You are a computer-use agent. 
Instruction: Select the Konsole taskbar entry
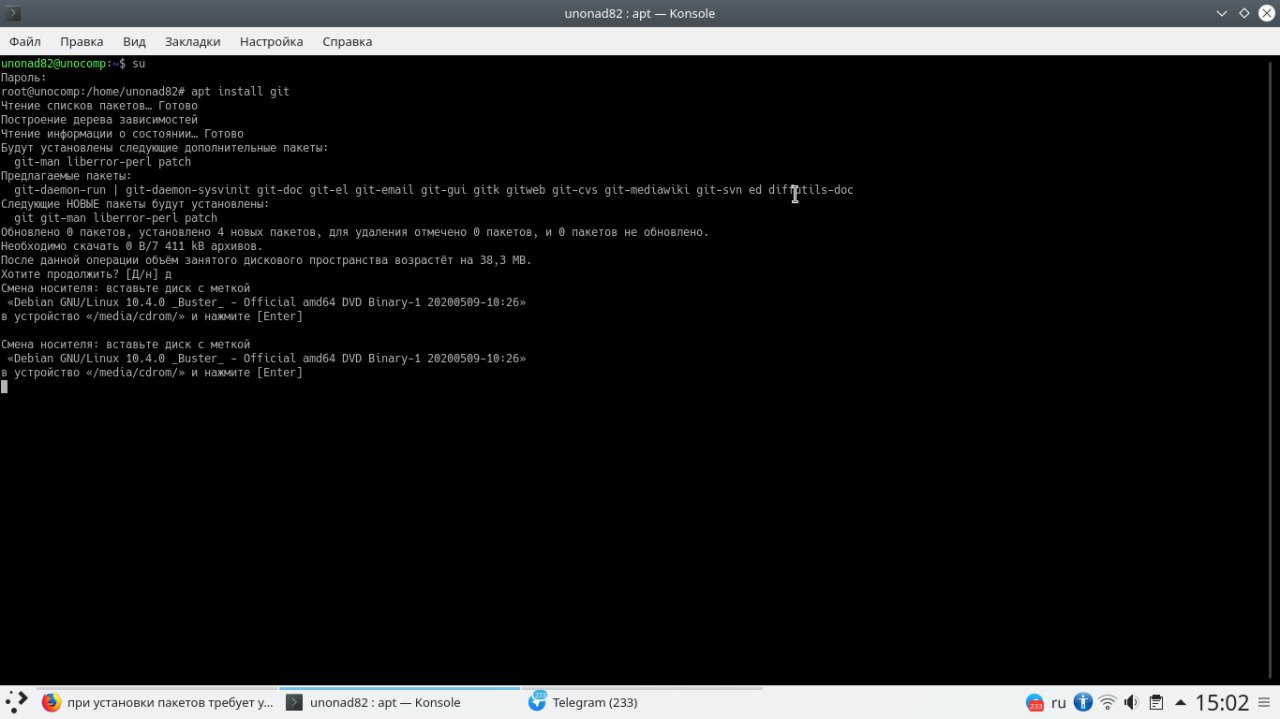point(399,702)
